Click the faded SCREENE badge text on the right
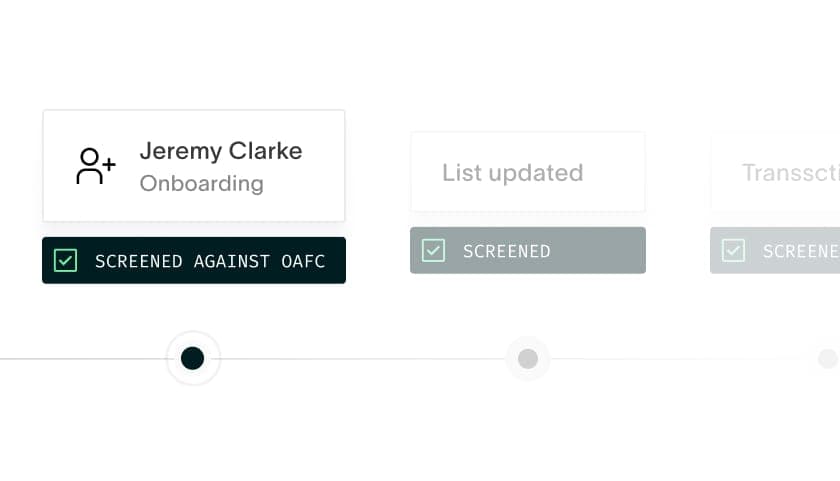This screenshot has height=481, width=840. point(801,251)
